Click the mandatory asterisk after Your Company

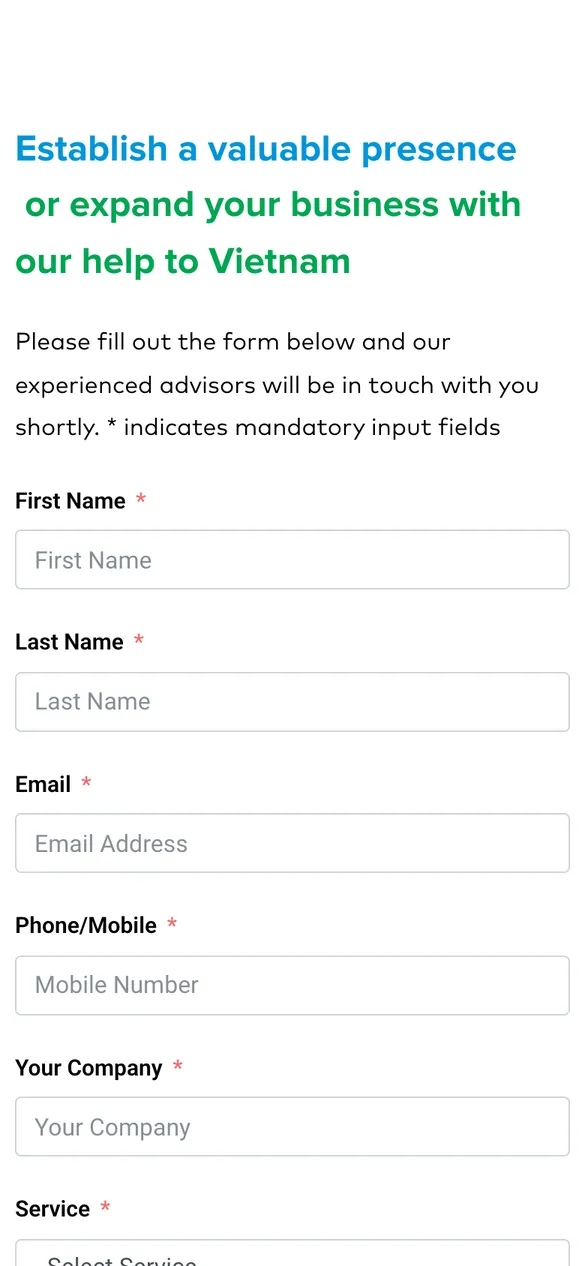[178, 1065]
